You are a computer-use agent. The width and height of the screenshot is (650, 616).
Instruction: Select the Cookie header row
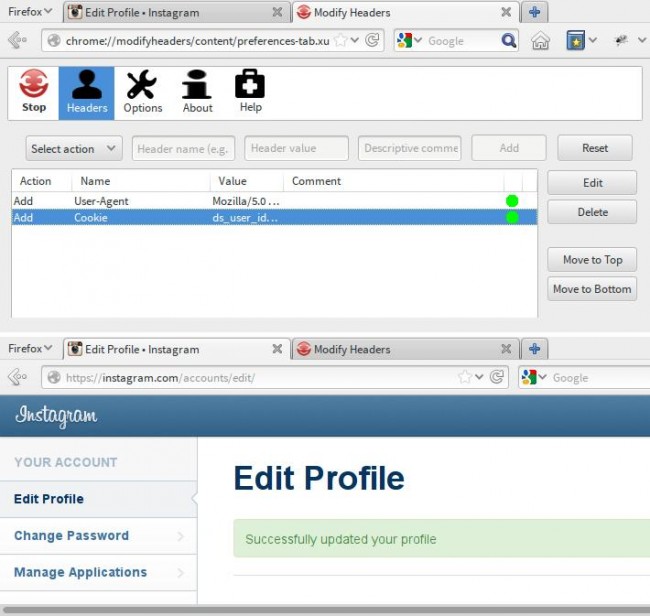tap(274, 217)
